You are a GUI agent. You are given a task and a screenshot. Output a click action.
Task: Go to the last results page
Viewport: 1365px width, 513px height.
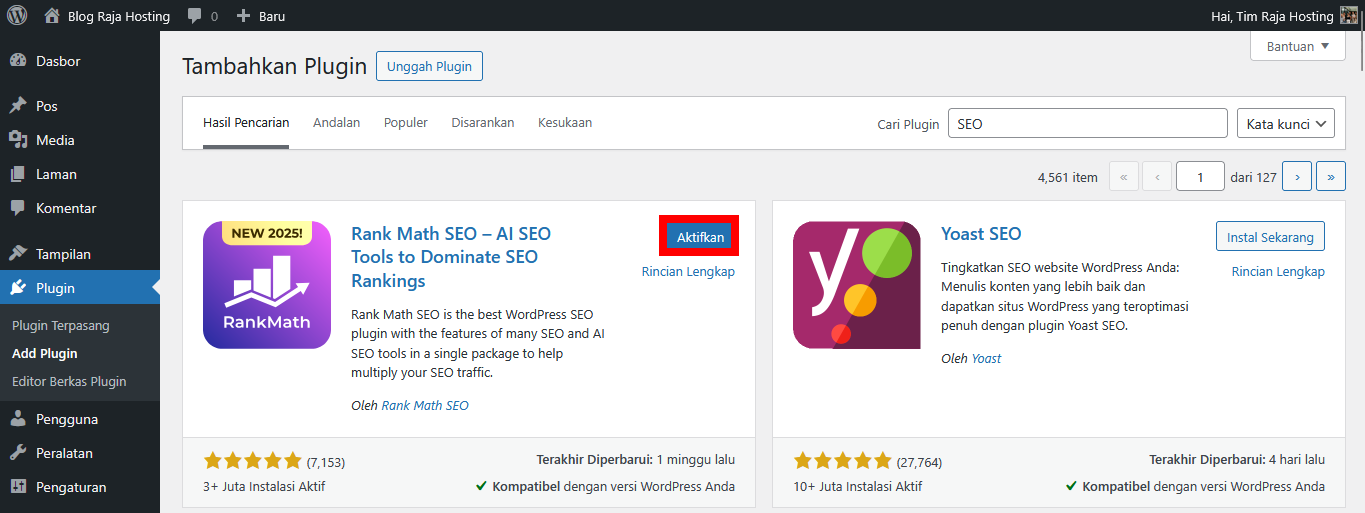point(1331,177)
